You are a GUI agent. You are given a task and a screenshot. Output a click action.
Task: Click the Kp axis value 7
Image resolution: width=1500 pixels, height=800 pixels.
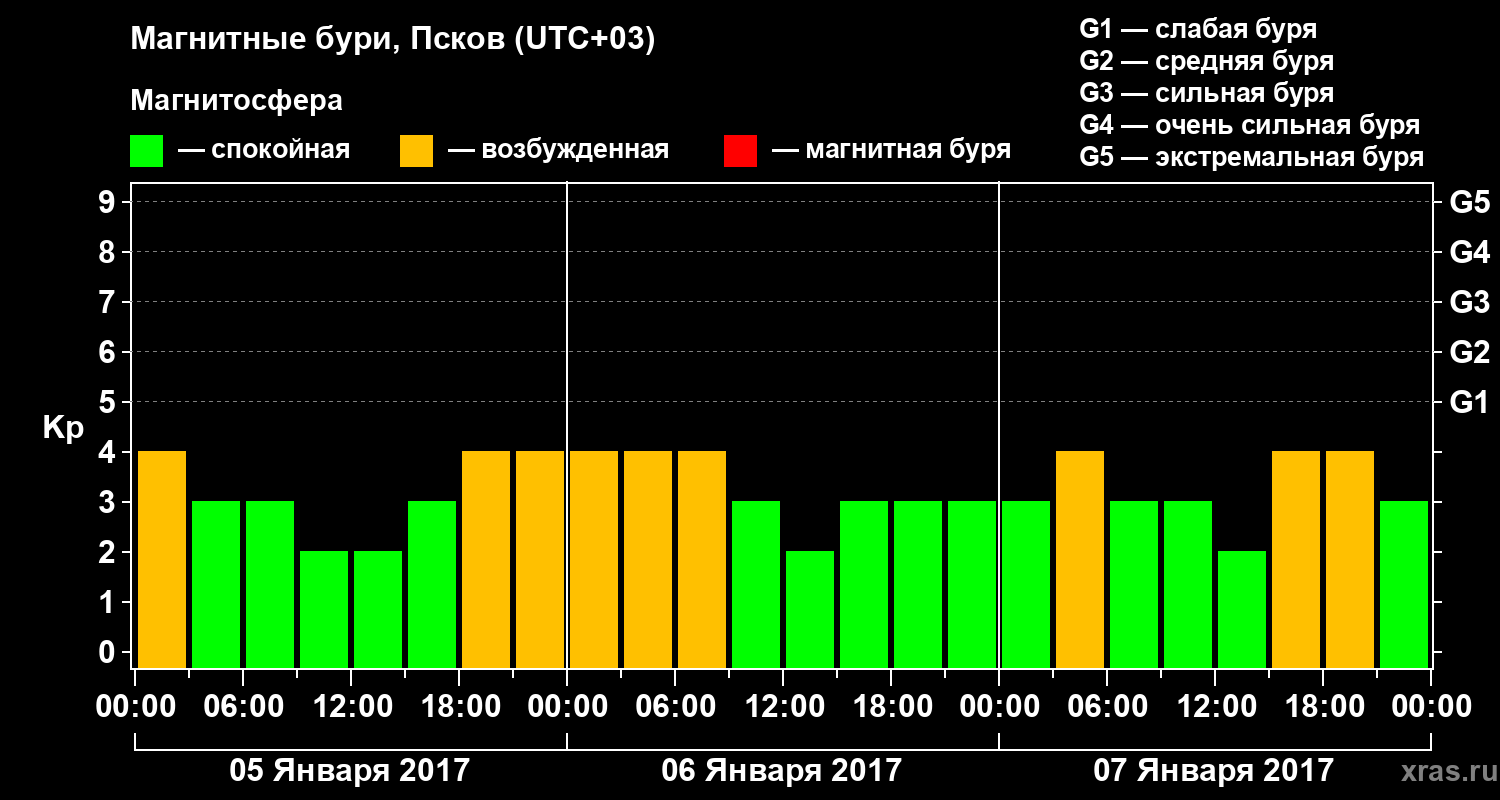(x=109, y=303)
